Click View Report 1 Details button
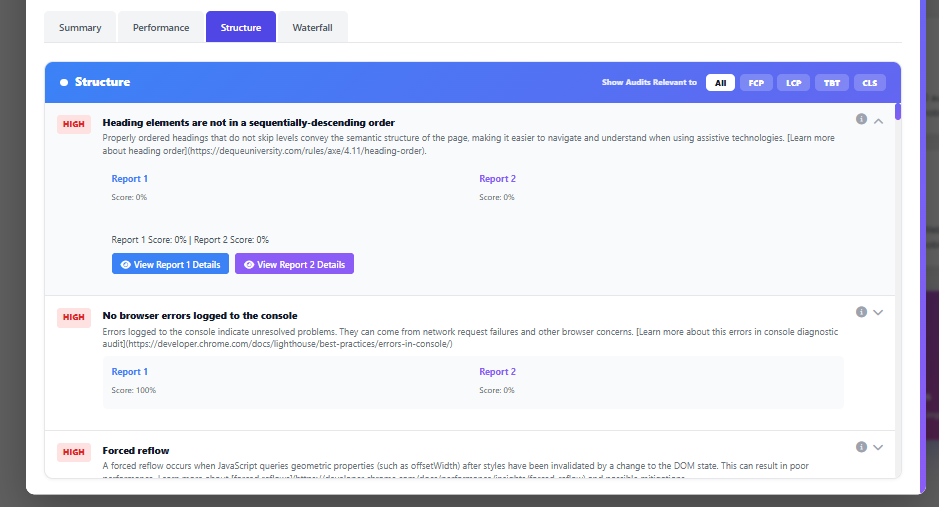This screenshot has height=507, width=939. coord(170,264)
